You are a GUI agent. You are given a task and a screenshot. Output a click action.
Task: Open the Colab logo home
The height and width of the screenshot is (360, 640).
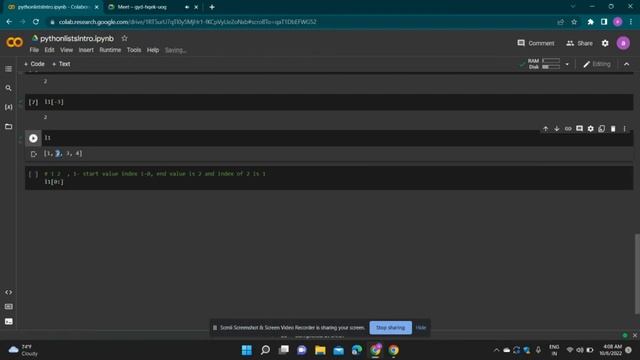[15, 42]
